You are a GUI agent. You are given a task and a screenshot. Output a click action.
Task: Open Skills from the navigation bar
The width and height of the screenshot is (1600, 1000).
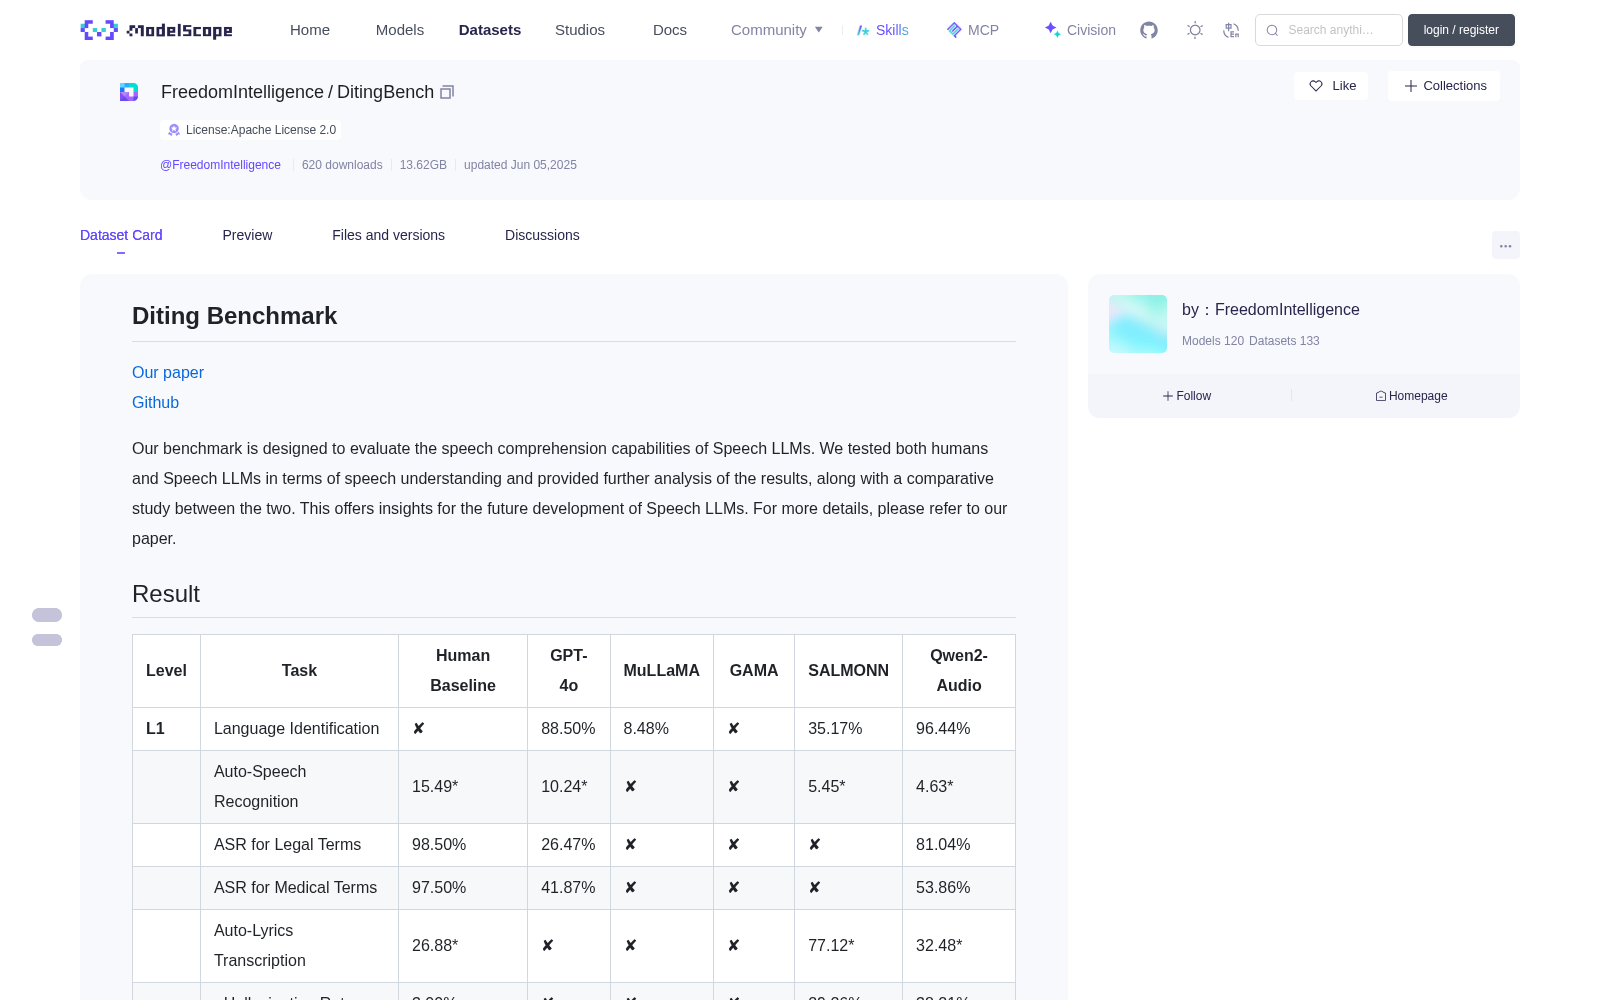tap(883, 30)
